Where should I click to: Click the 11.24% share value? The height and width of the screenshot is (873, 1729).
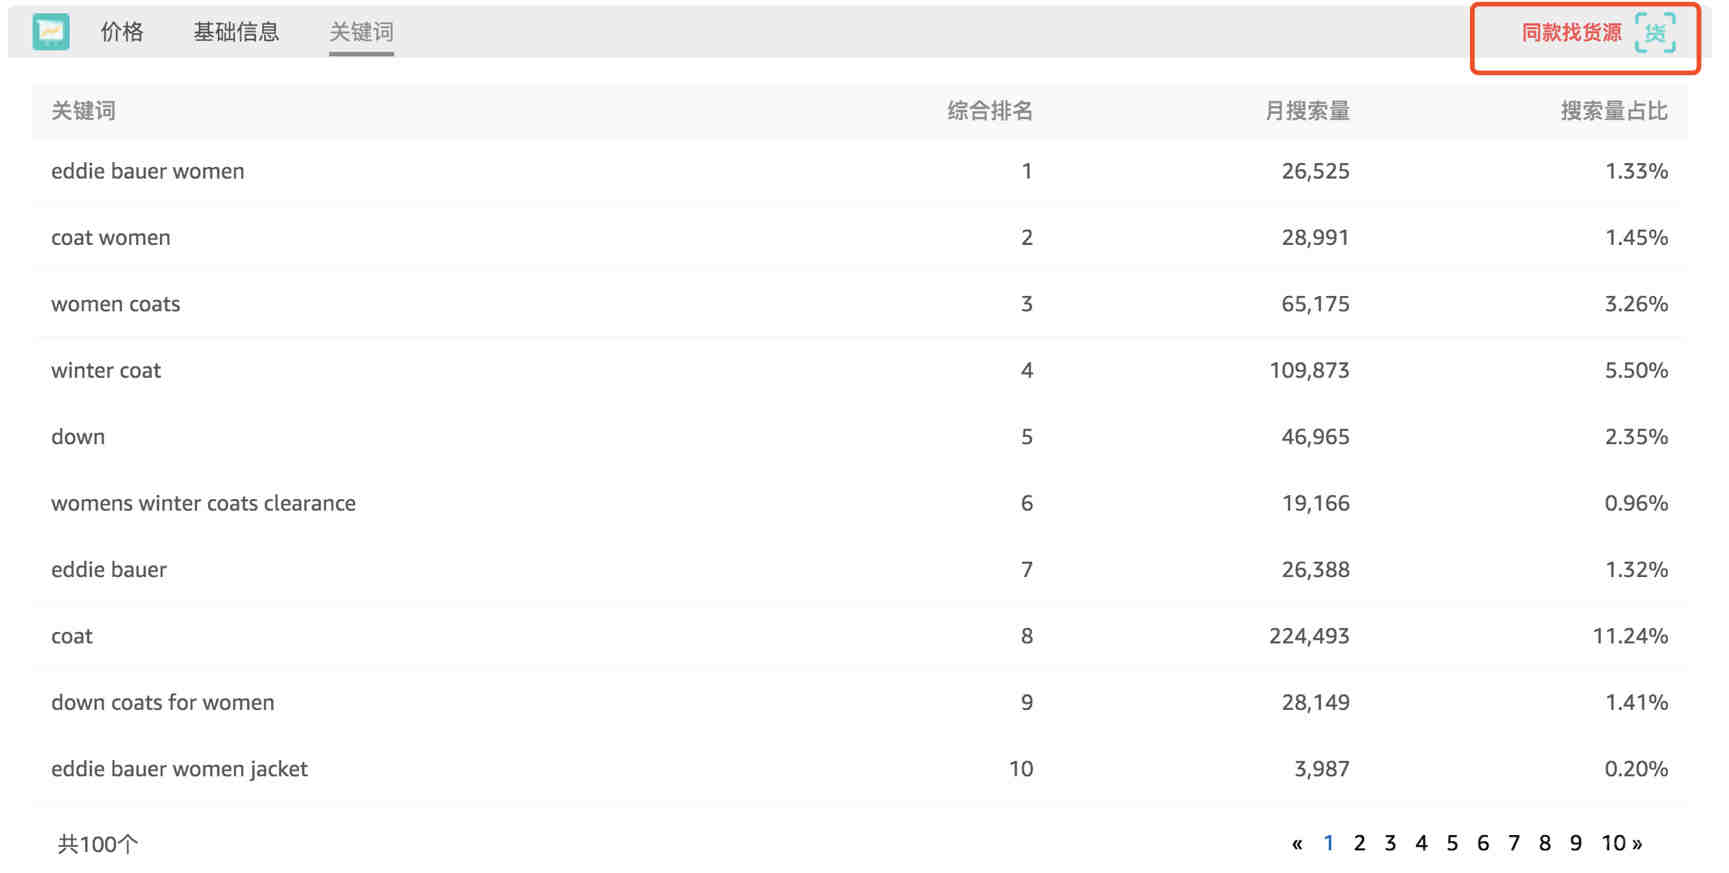pyautogui.click(x=1631, y=636)
